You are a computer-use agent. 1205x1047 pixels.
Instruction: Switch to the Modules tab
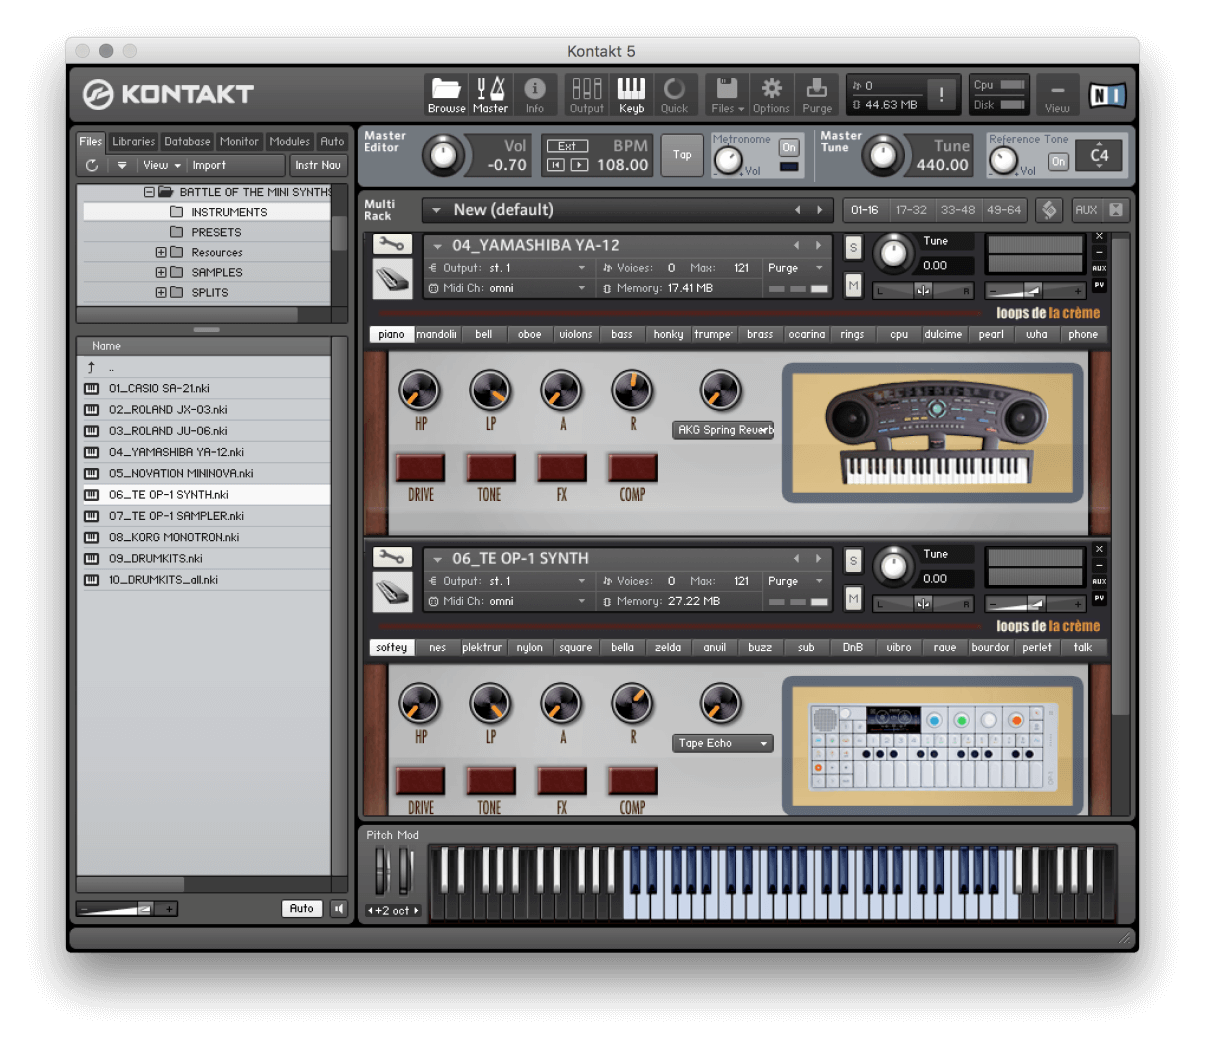point(290,142)
